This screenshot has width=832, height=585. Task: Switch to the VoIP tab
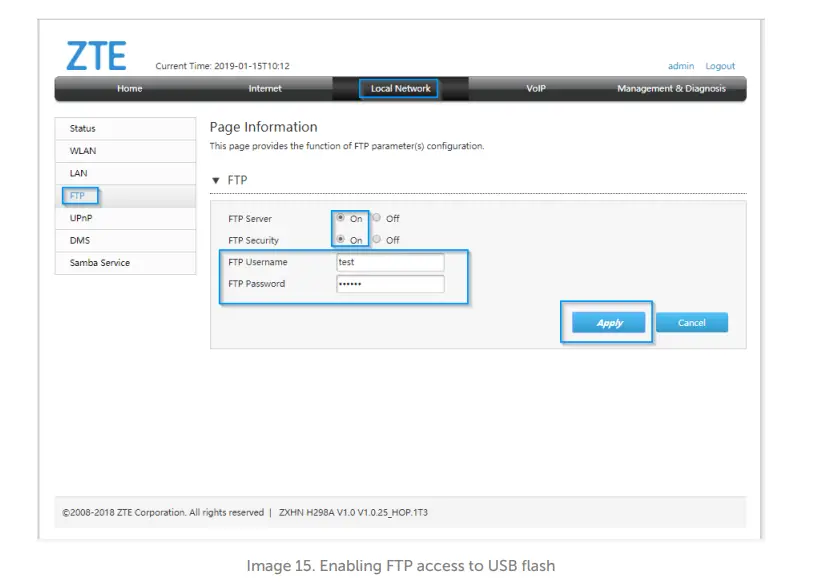[x=534, y=88]
